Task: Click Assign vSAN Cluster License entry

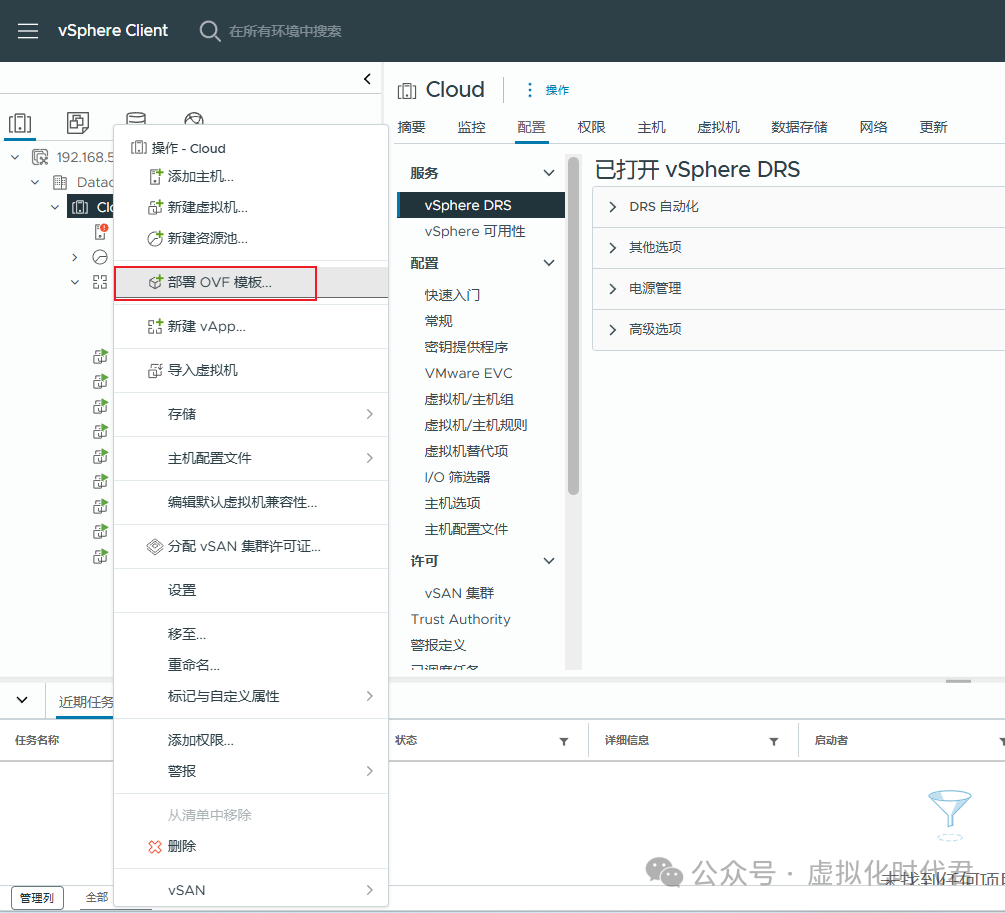Action: tap(251, 546)
